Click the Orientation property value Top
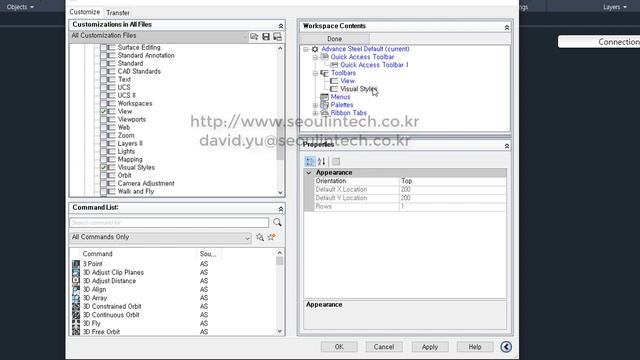 (x=453, y=181)
